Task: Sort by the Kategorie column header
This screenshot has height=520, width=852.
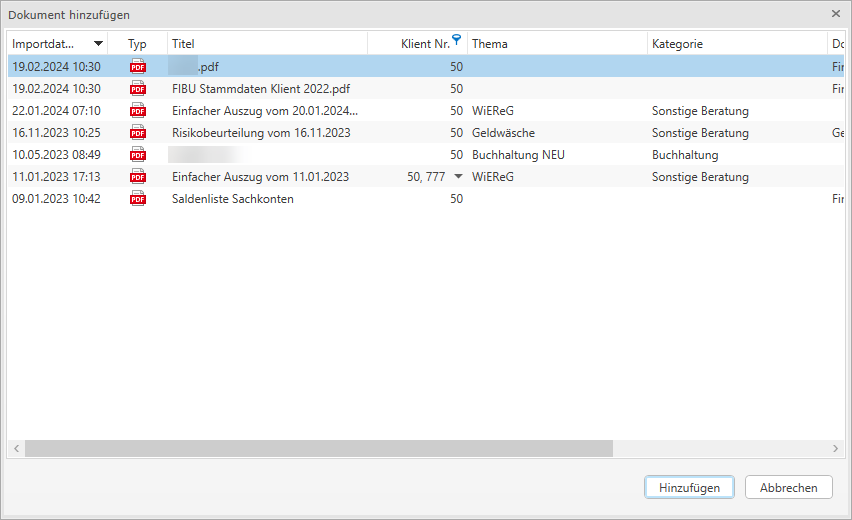Action: tap(677, 44)
